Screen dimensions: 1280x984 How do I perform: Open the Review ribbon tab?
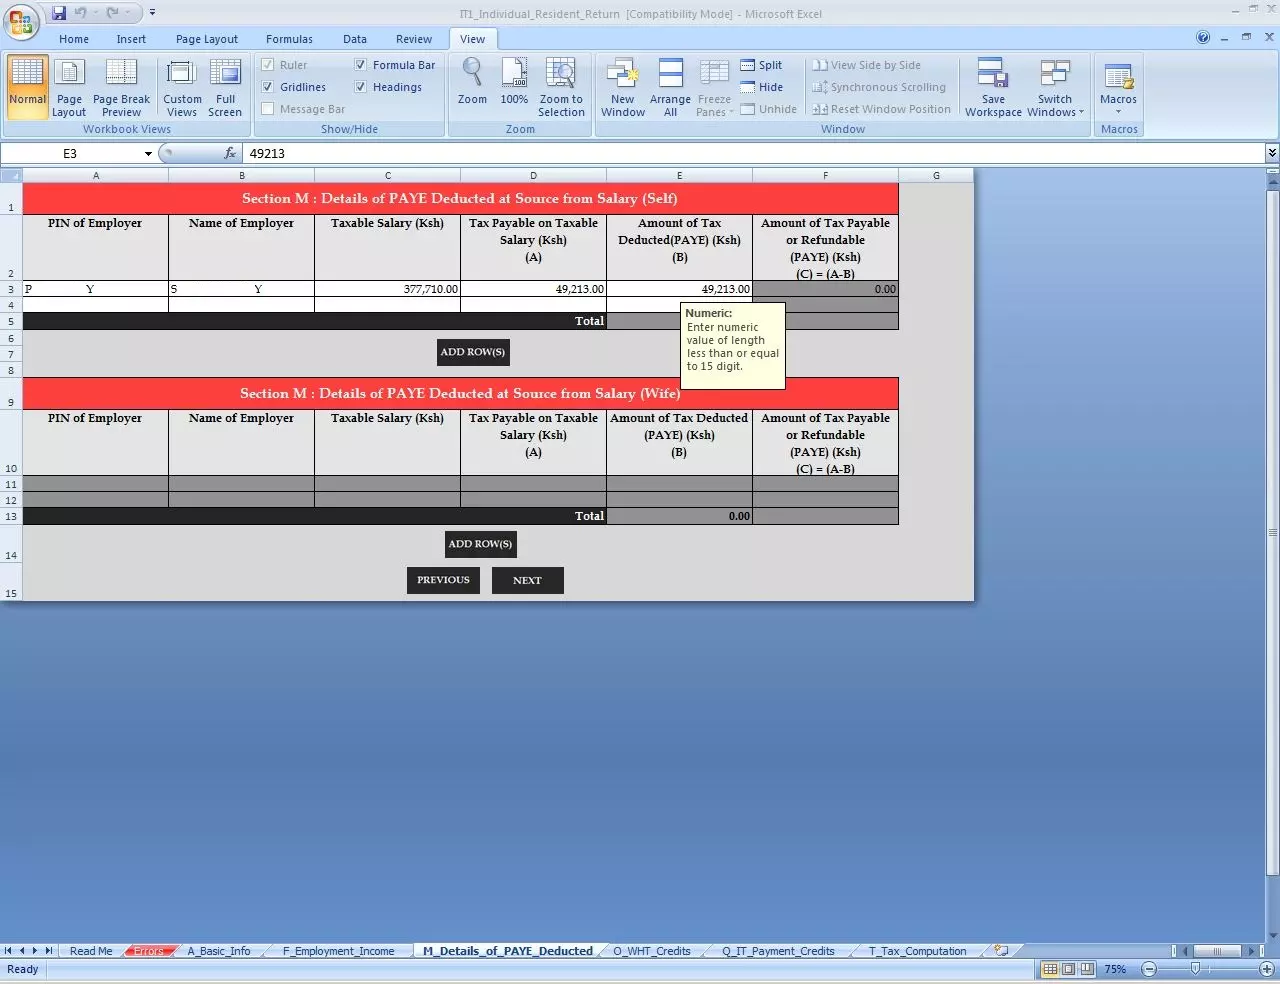(x=414, y=39)
